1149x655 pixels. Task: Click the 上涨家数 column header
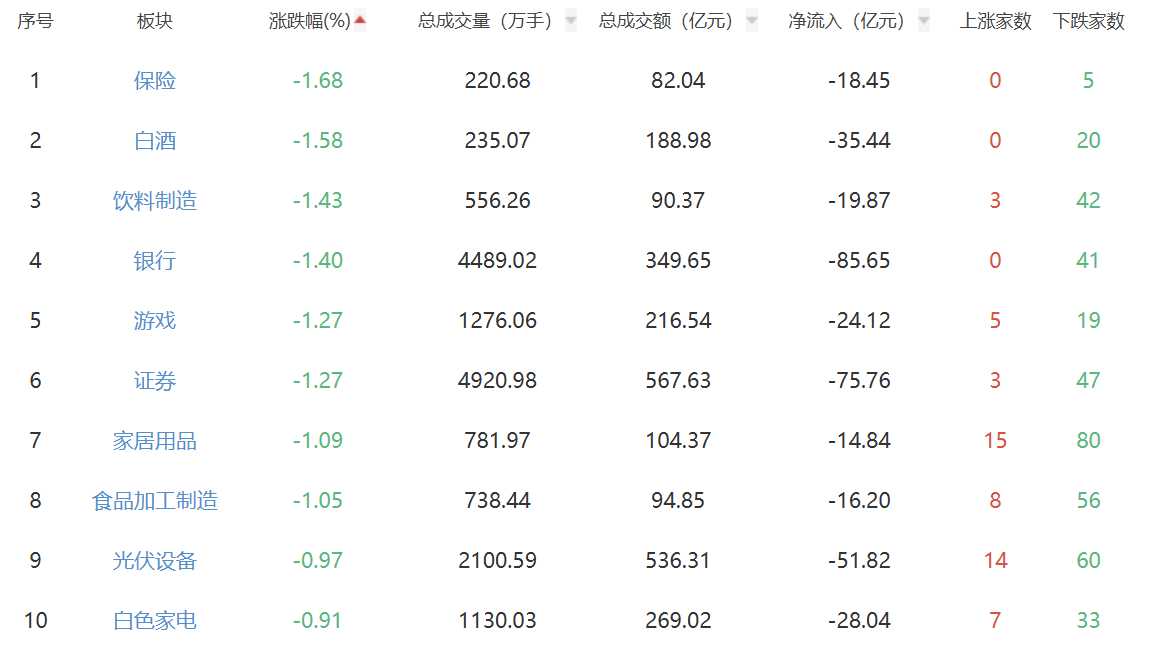(x=995, y=21)
